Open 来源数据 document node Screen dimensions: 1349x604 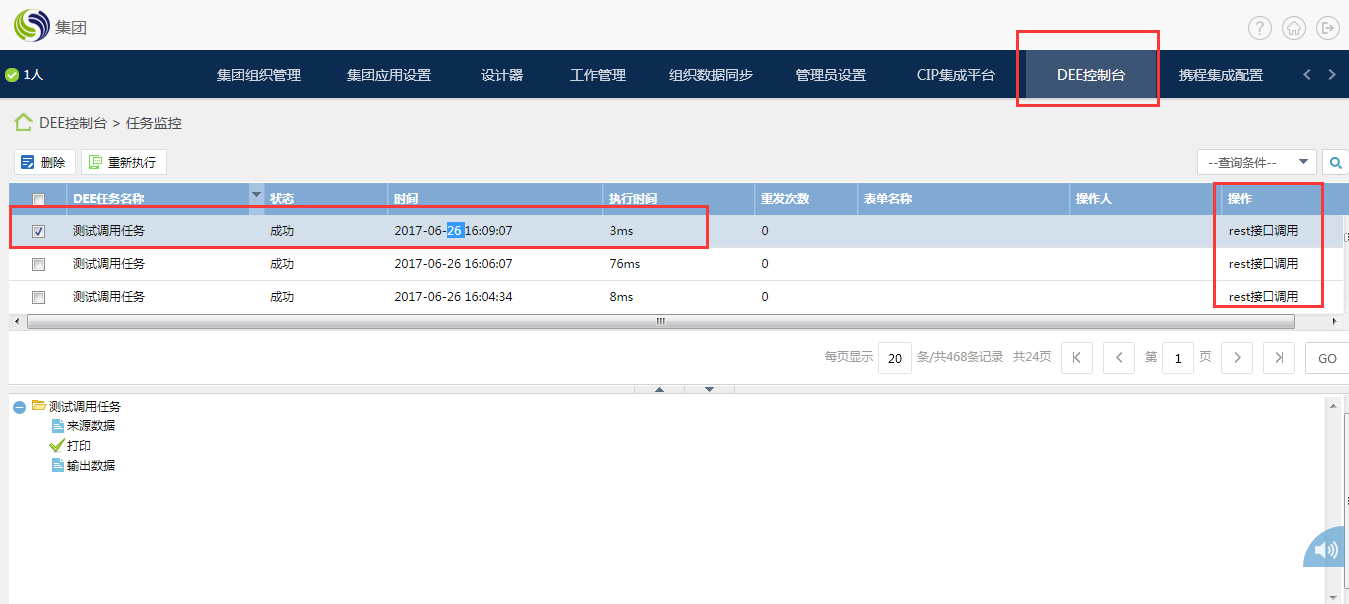click(83, 426)
